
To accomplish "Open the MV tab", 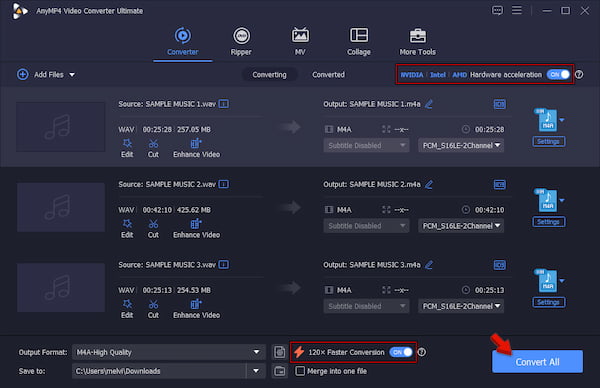I will click(300, 42).
